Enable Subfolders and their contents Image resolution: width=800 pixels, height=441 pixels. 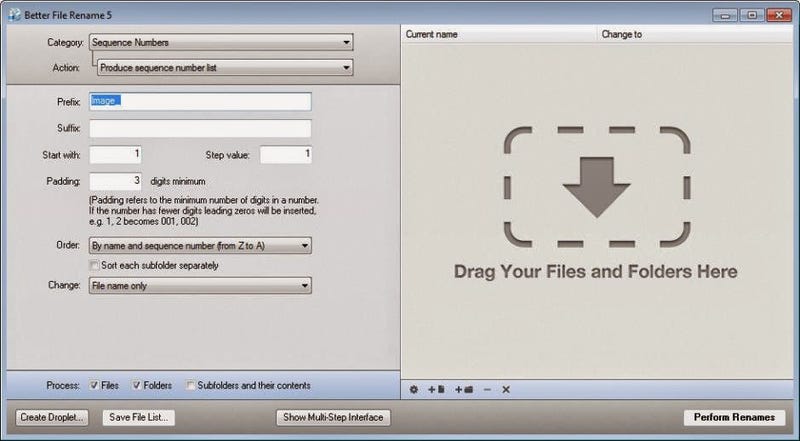[190, 385]
